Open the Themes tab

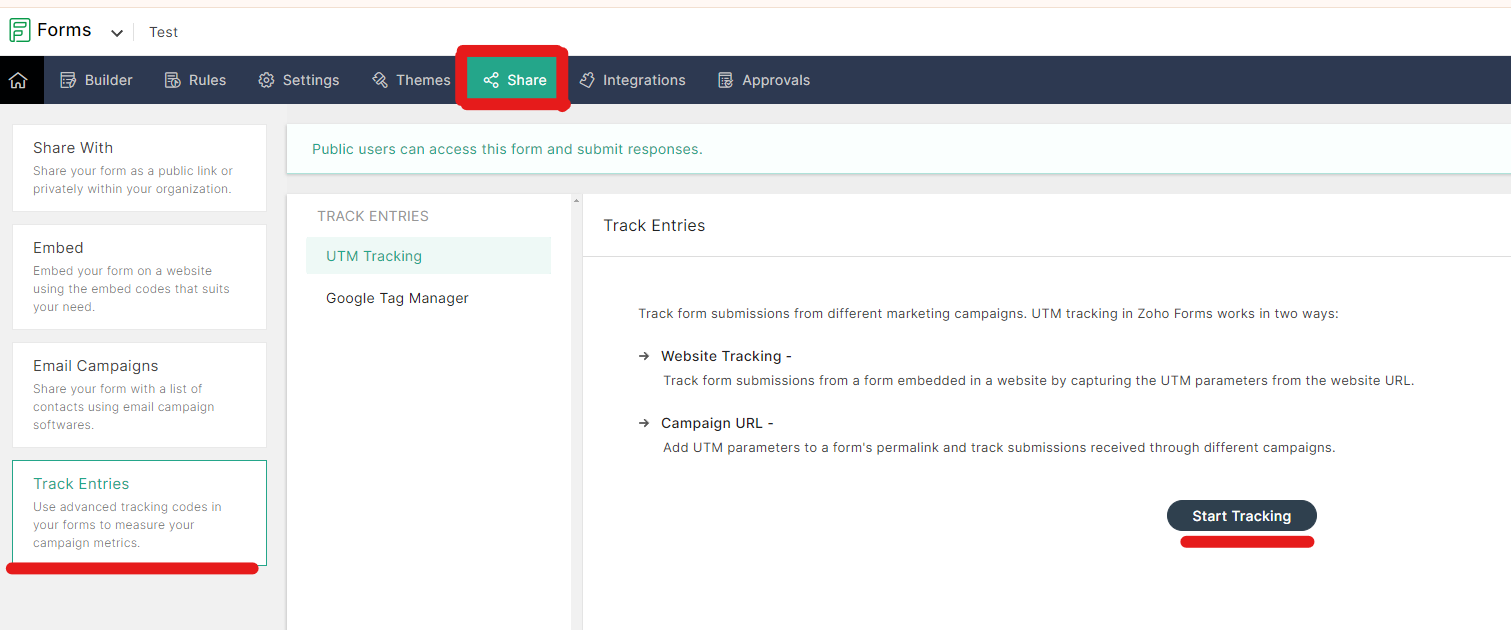[411, 80]
